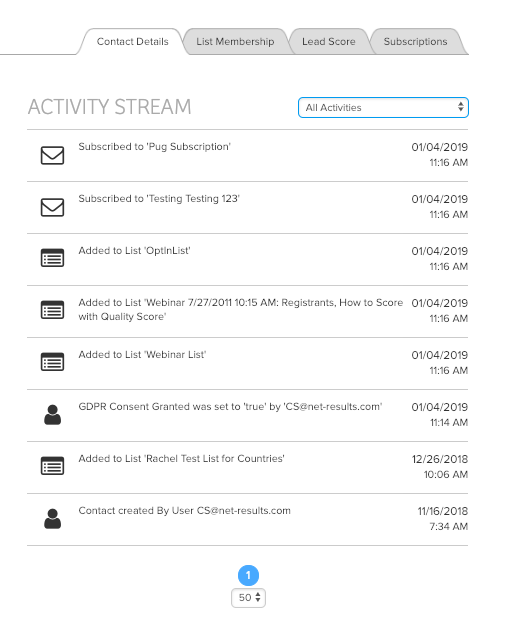Open the Lead Score tab
The width and height of the screenshot is (508, 627).
pyautogui.click(x=328, y=42)
